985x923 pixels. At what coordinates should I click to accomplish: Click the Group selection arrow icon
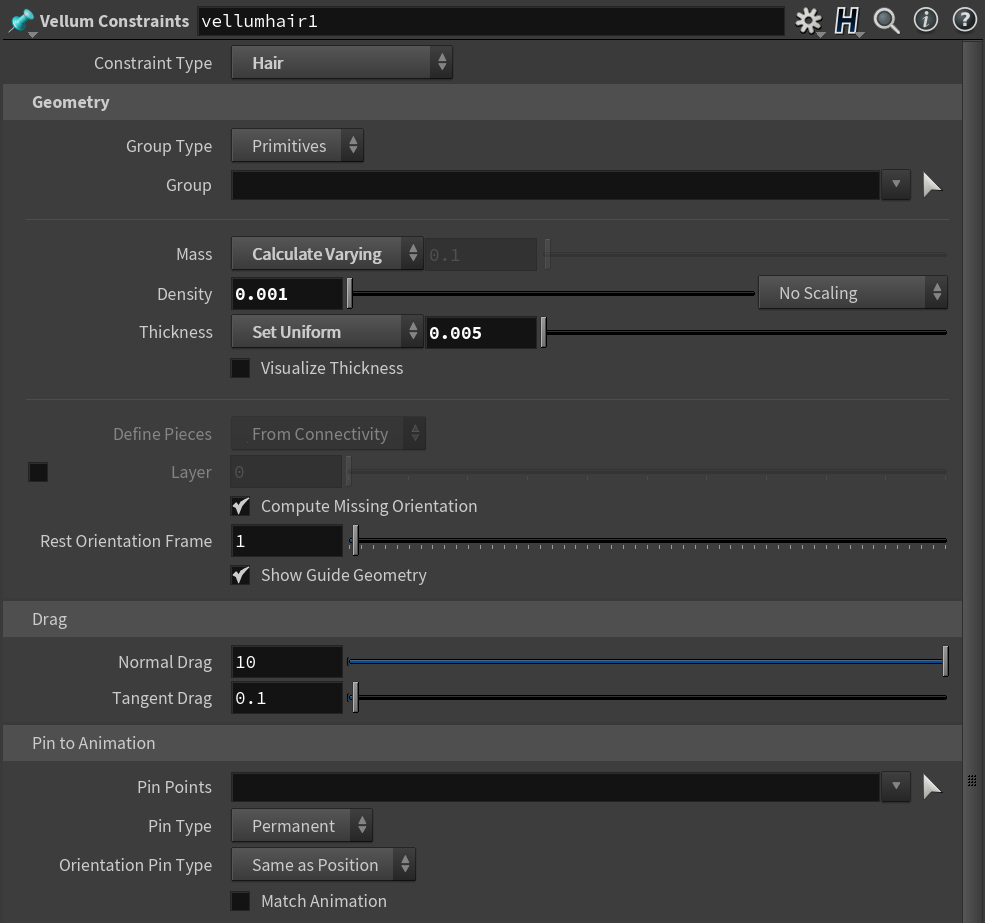[x=932, y=185]
